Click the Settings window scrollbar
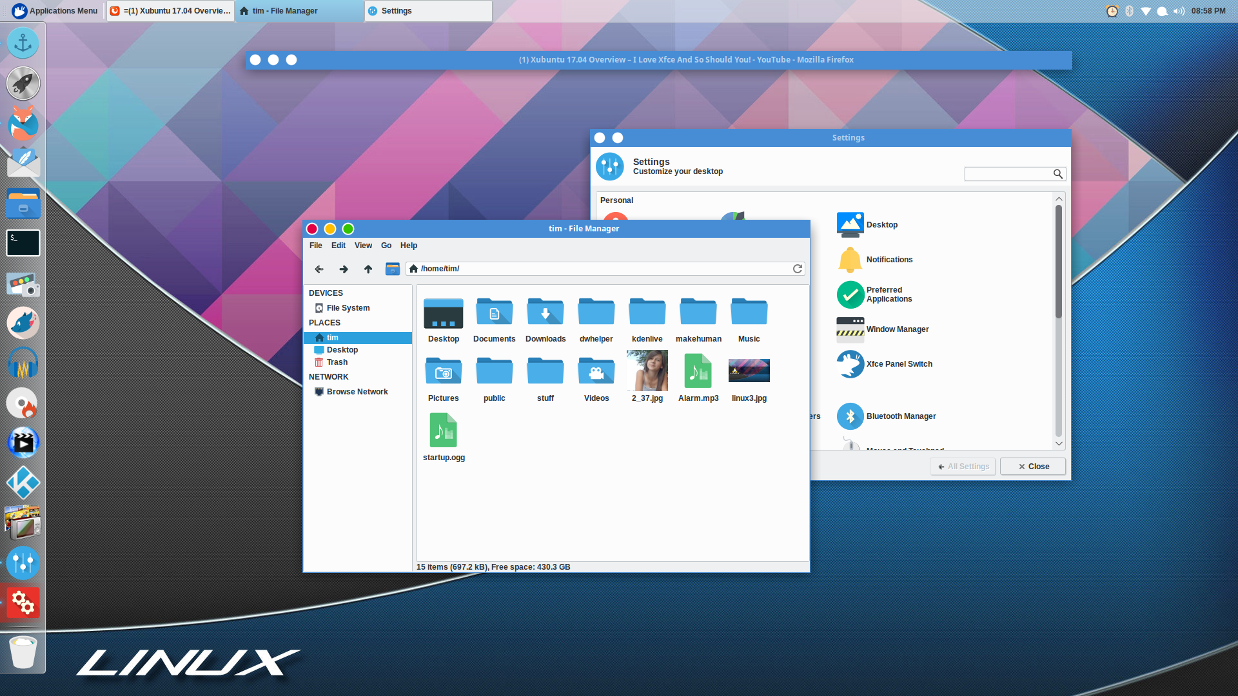The image size is (1238, 696). click(1059, 262)
